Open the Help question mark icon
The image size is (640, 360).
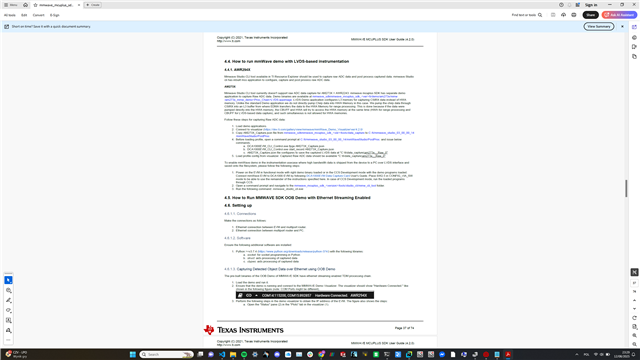(561, 5)
